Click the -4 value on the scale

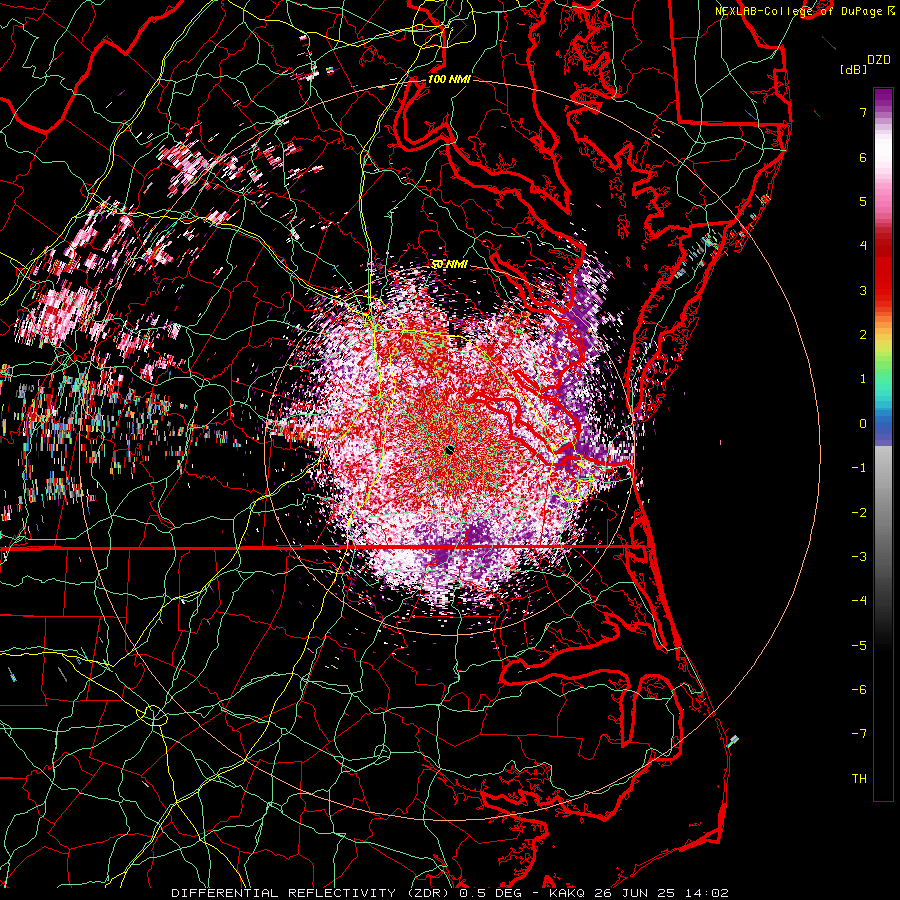pyautogui.click(x=859, y=601)
